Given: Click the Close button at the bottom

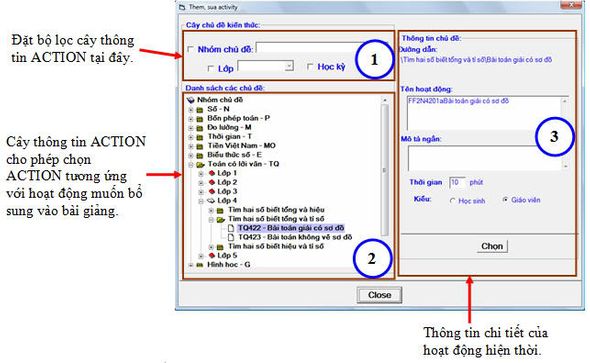Looking at the screenshot, I should pyautogui.click(x=379, y=295).
